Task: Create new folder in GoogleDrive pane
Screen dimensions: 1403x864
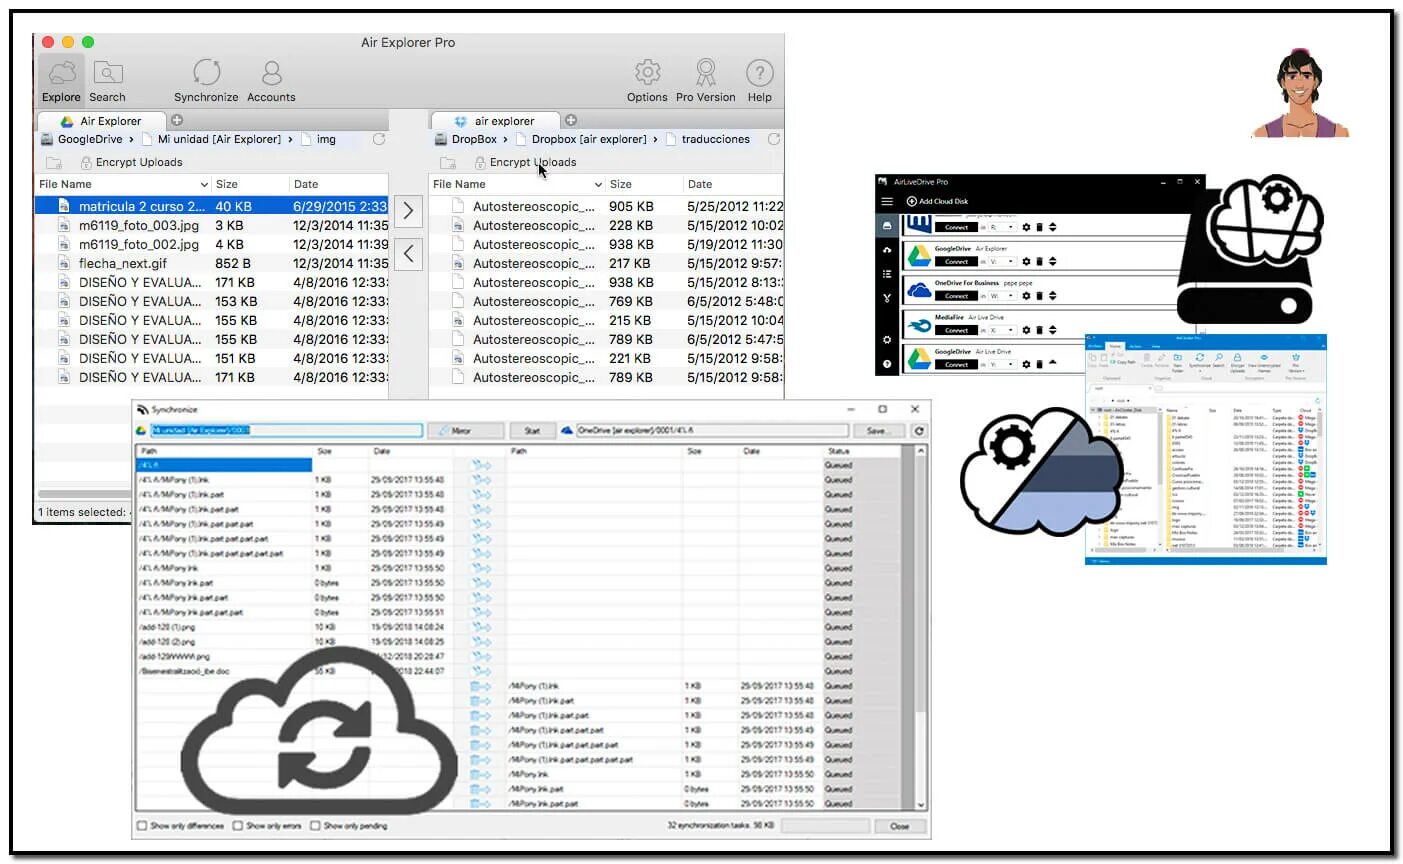Action: [54, 162]
